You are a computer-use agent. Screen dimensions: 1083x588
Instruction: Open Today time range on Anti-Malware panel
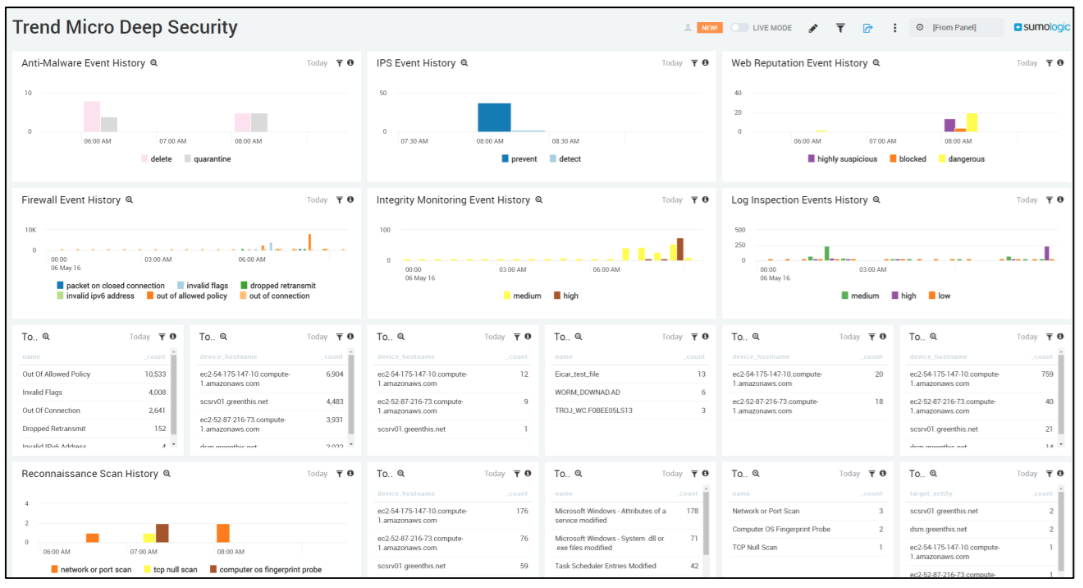(317, 63)
